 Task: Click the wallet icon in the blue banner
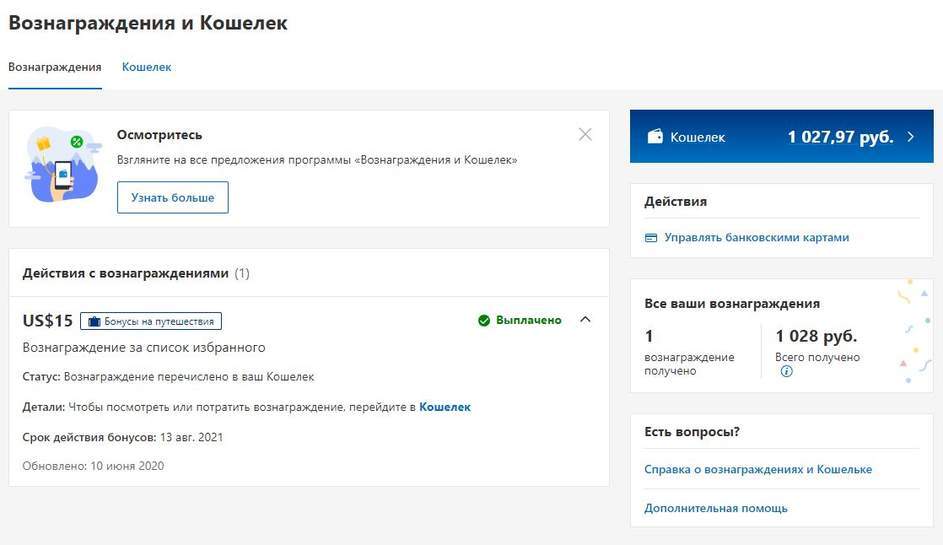(x=655, y=137)
